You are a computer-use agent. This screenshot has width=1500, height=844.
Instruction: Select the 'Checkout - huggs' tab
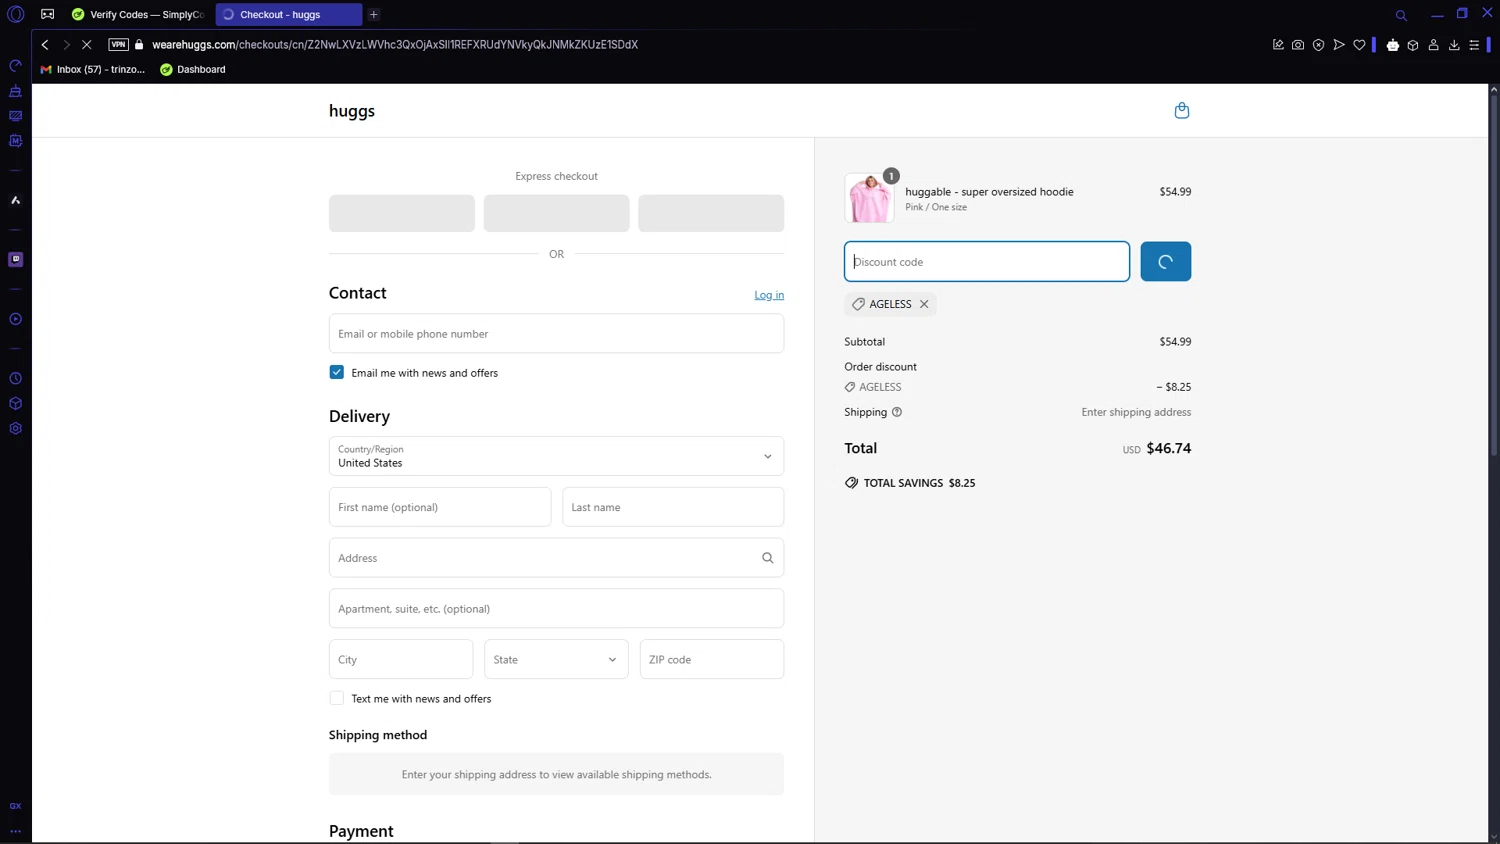[288, 15]
